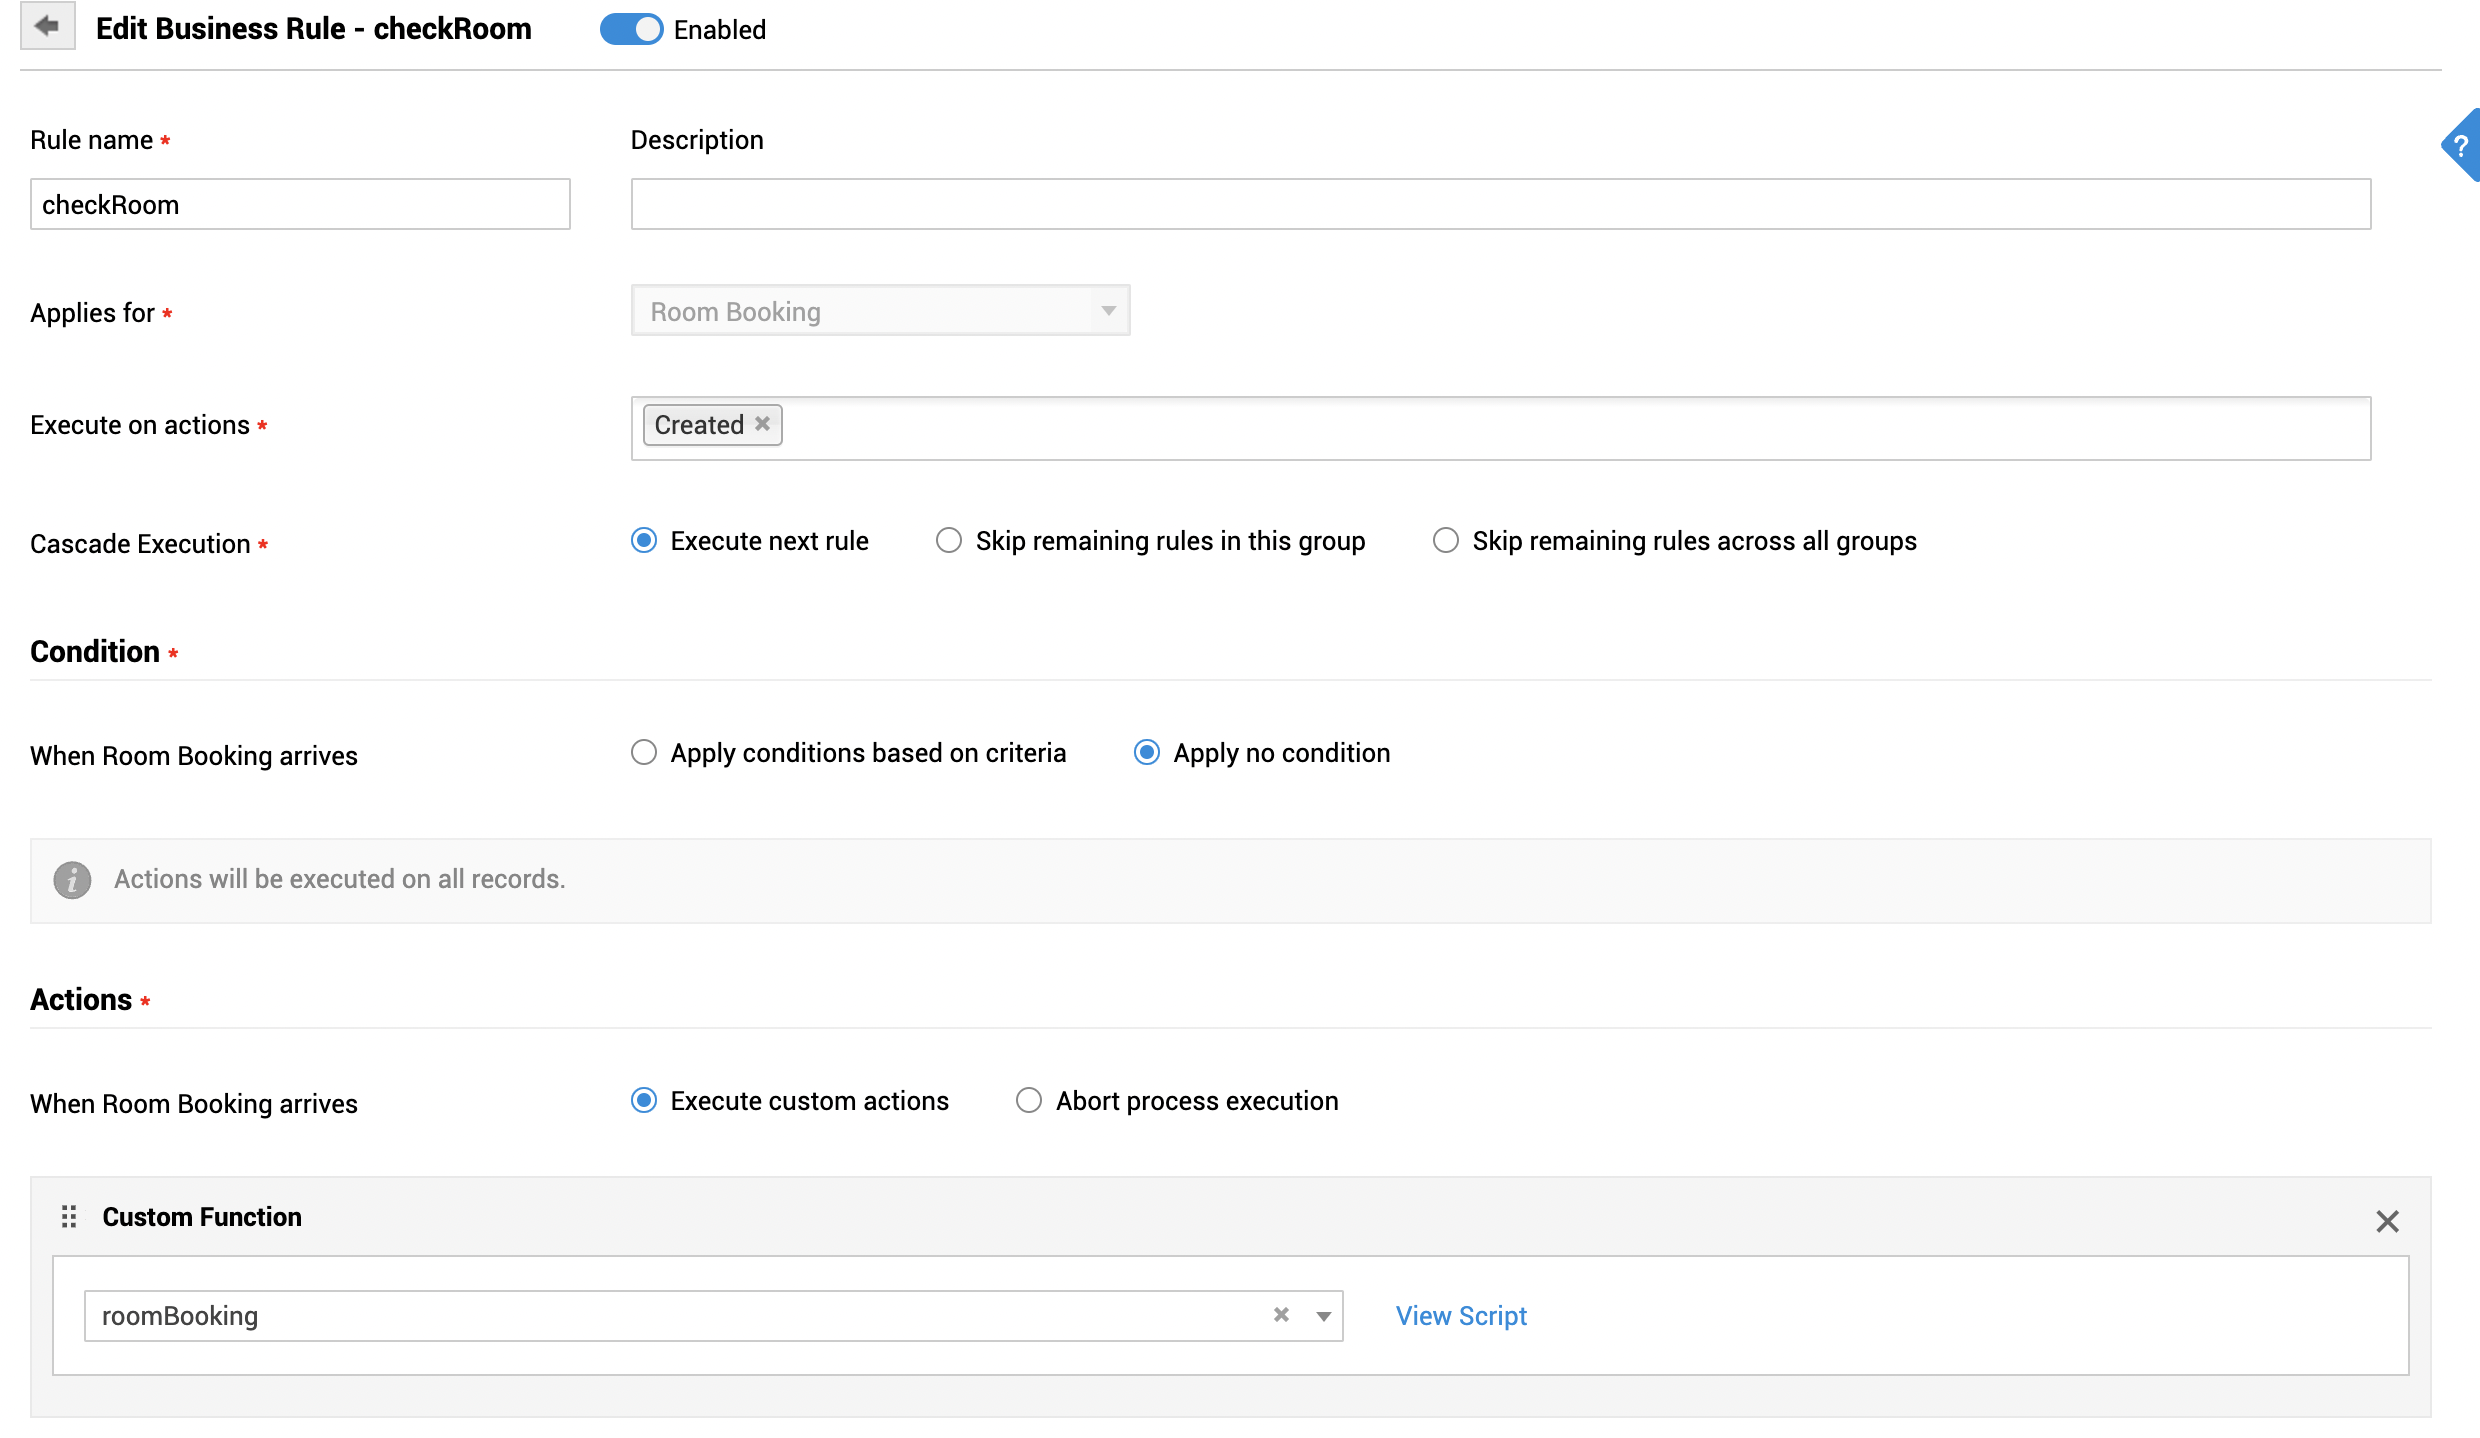This screenshot has height=1438, width=2480.
Task: Click the Execute on actions field
Action: [x=1500, y=428]
